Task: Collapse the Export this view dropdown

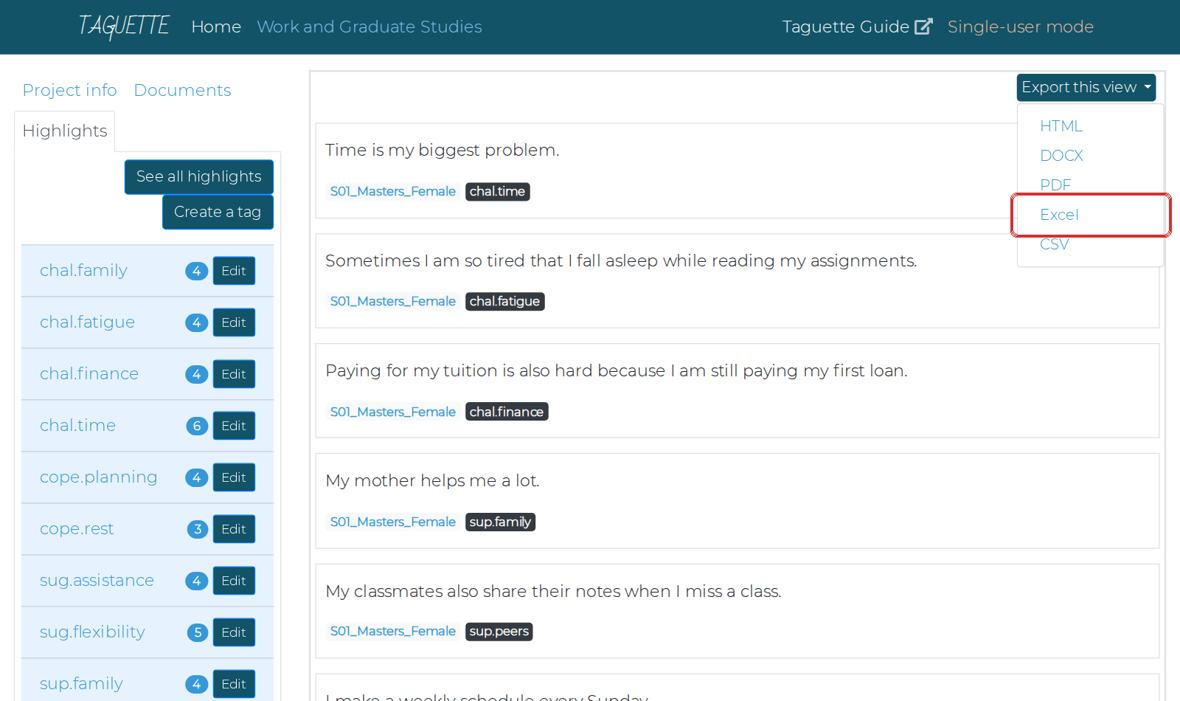Action: [1086, 87]
